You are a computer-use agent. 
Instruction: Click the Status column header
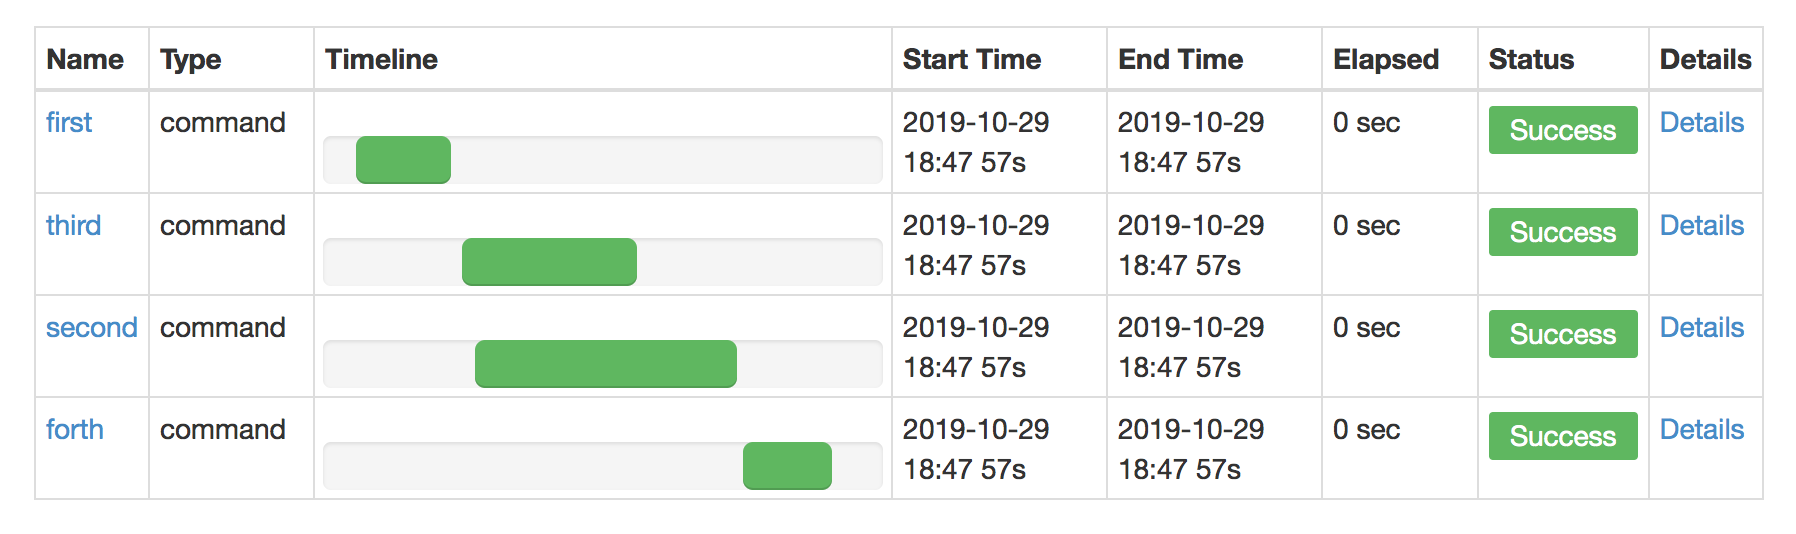[1530, 60]
